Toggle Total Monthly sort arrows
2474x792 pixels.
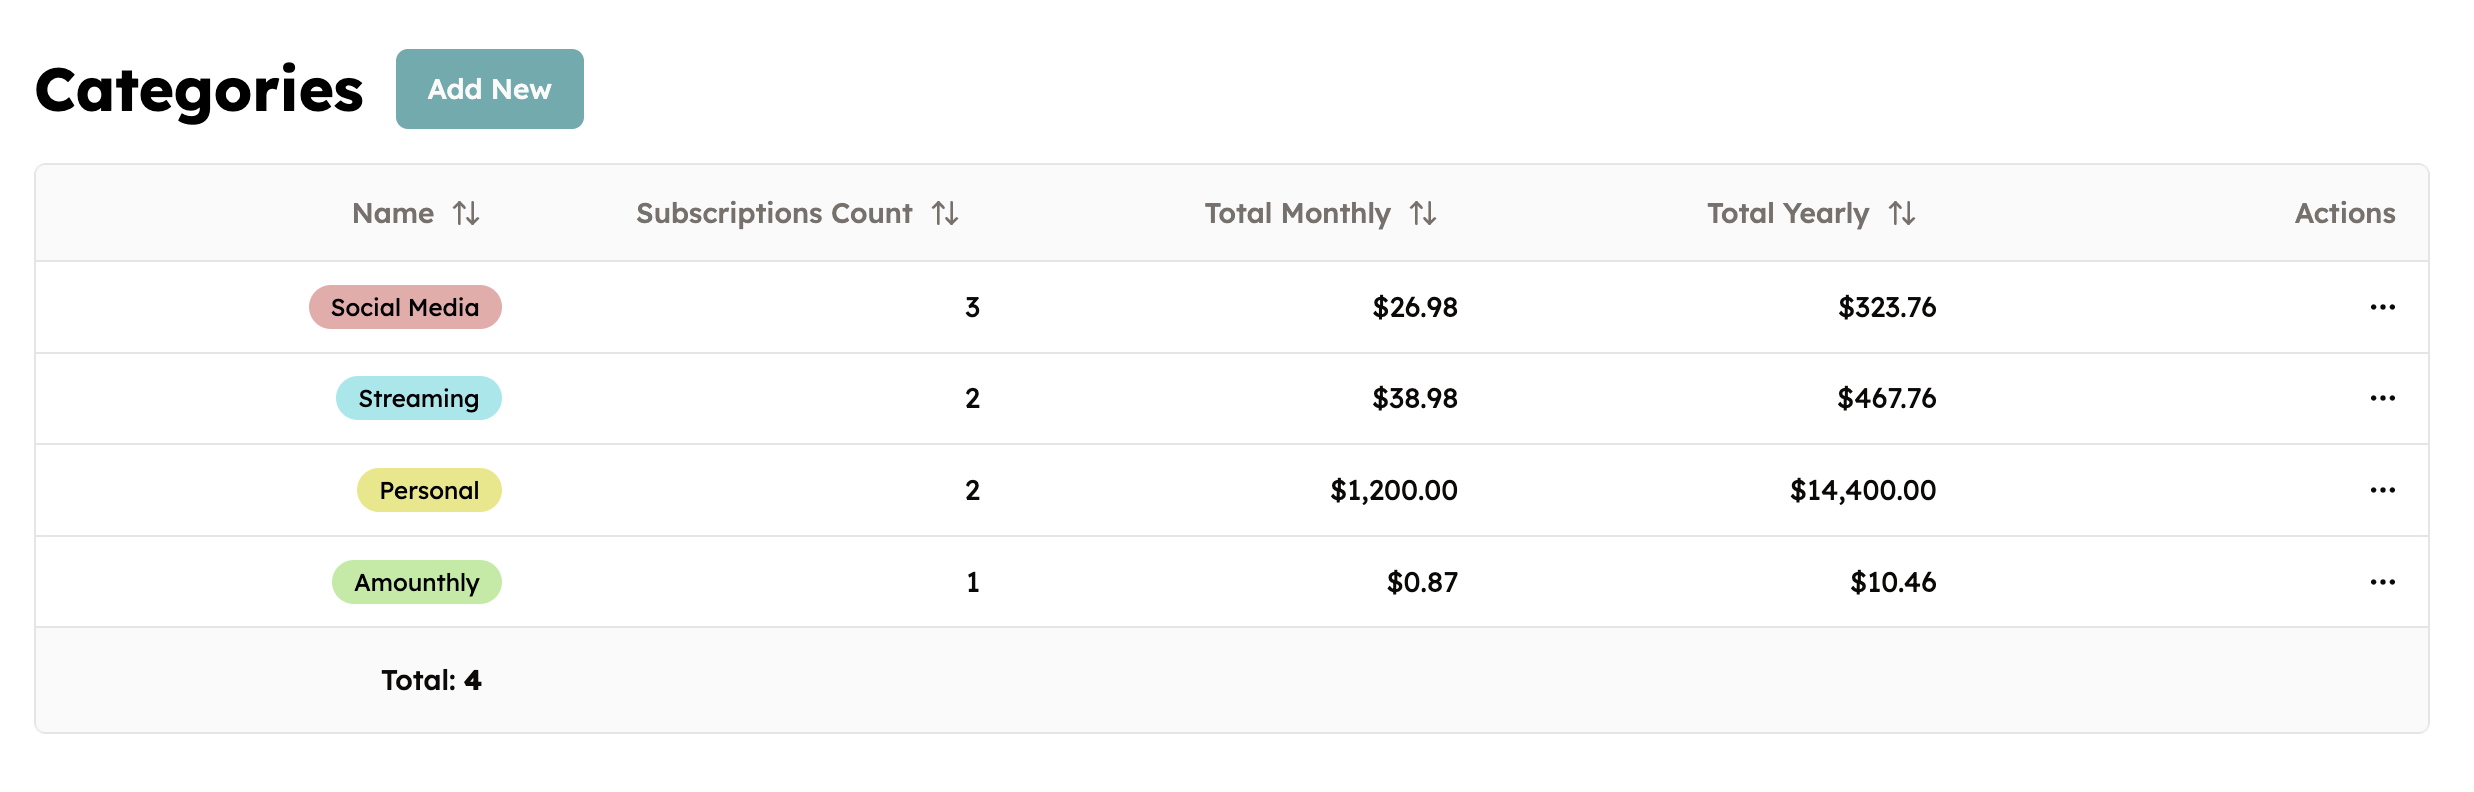click(1423, 213)
